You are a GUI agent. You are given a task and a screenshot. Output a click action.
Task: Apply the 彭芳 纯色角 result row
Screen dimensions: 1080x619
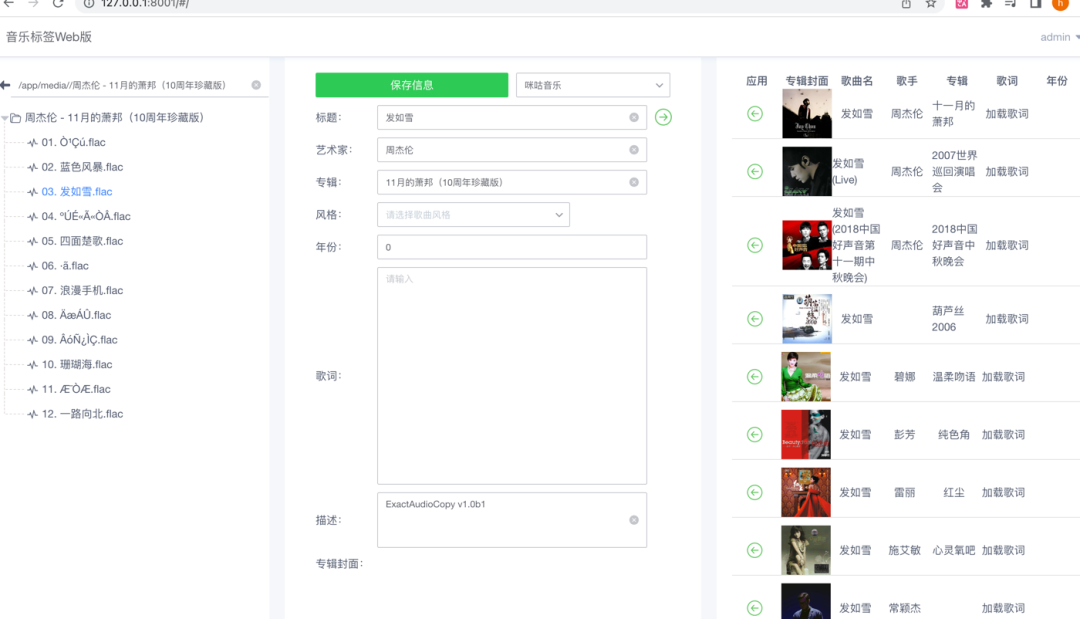(755, 434)
